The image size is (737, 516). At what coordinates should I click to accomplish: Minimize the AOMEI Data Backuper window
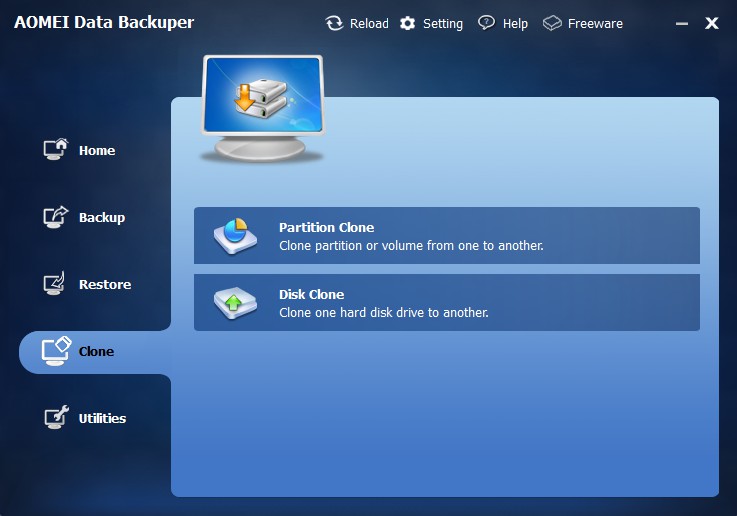[682, 23]
